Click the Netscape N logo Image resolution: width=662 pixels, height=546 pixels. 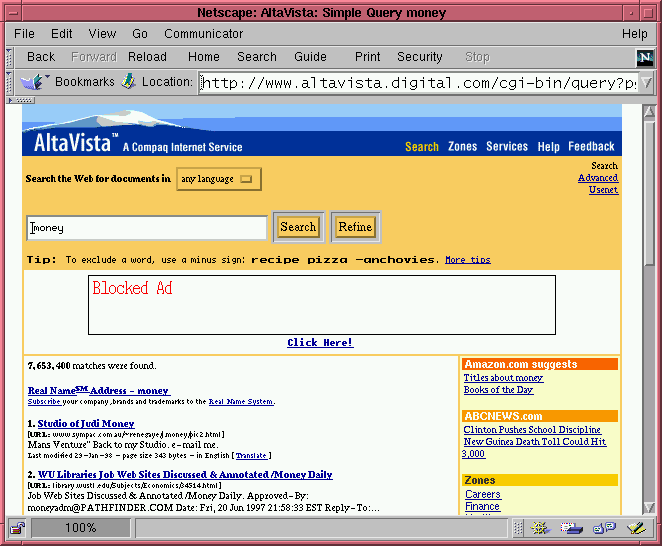[x=645, y=57]
